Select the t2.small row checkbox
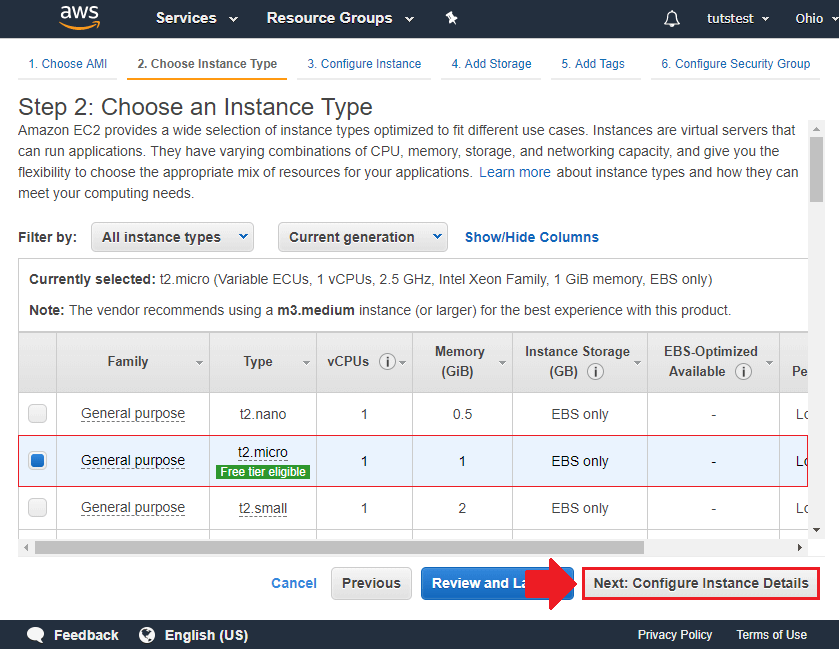Viewport: 839px width, 649px height. pos(37,507)
